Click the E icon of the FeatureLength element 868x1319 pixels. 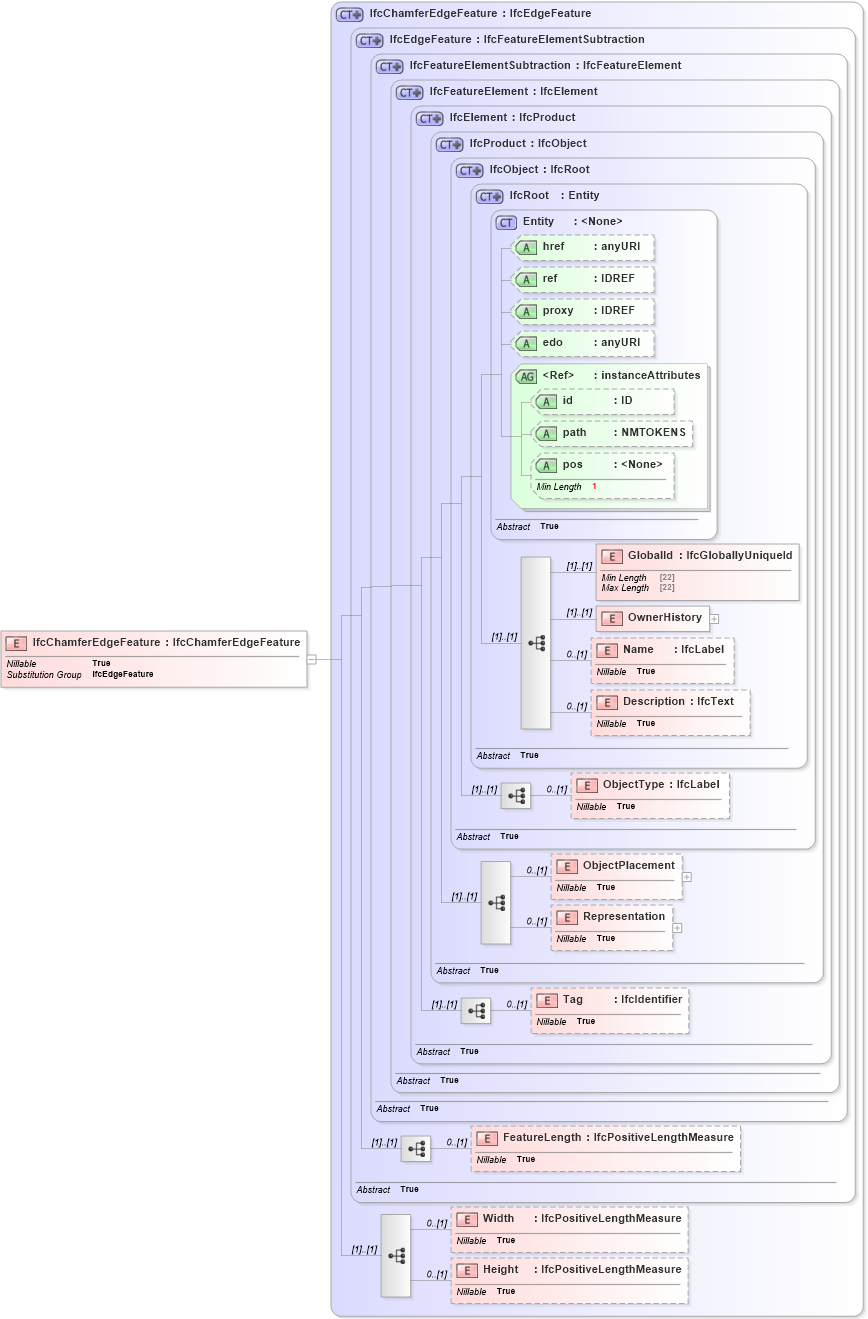(486, 1138)
